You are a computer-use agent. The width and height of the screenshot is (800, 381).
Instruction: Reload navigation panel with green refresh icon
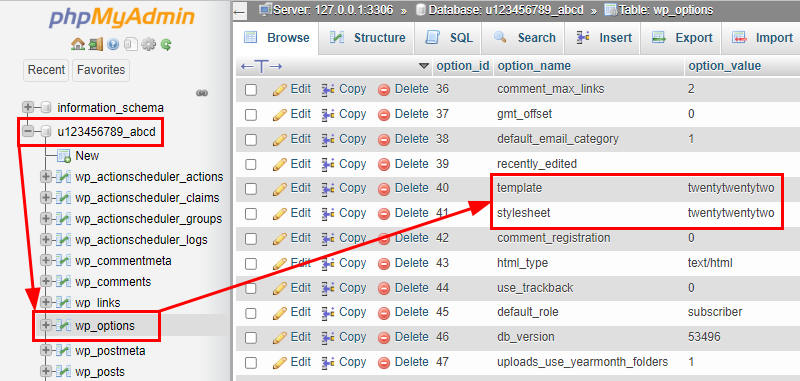coord(166,45)
